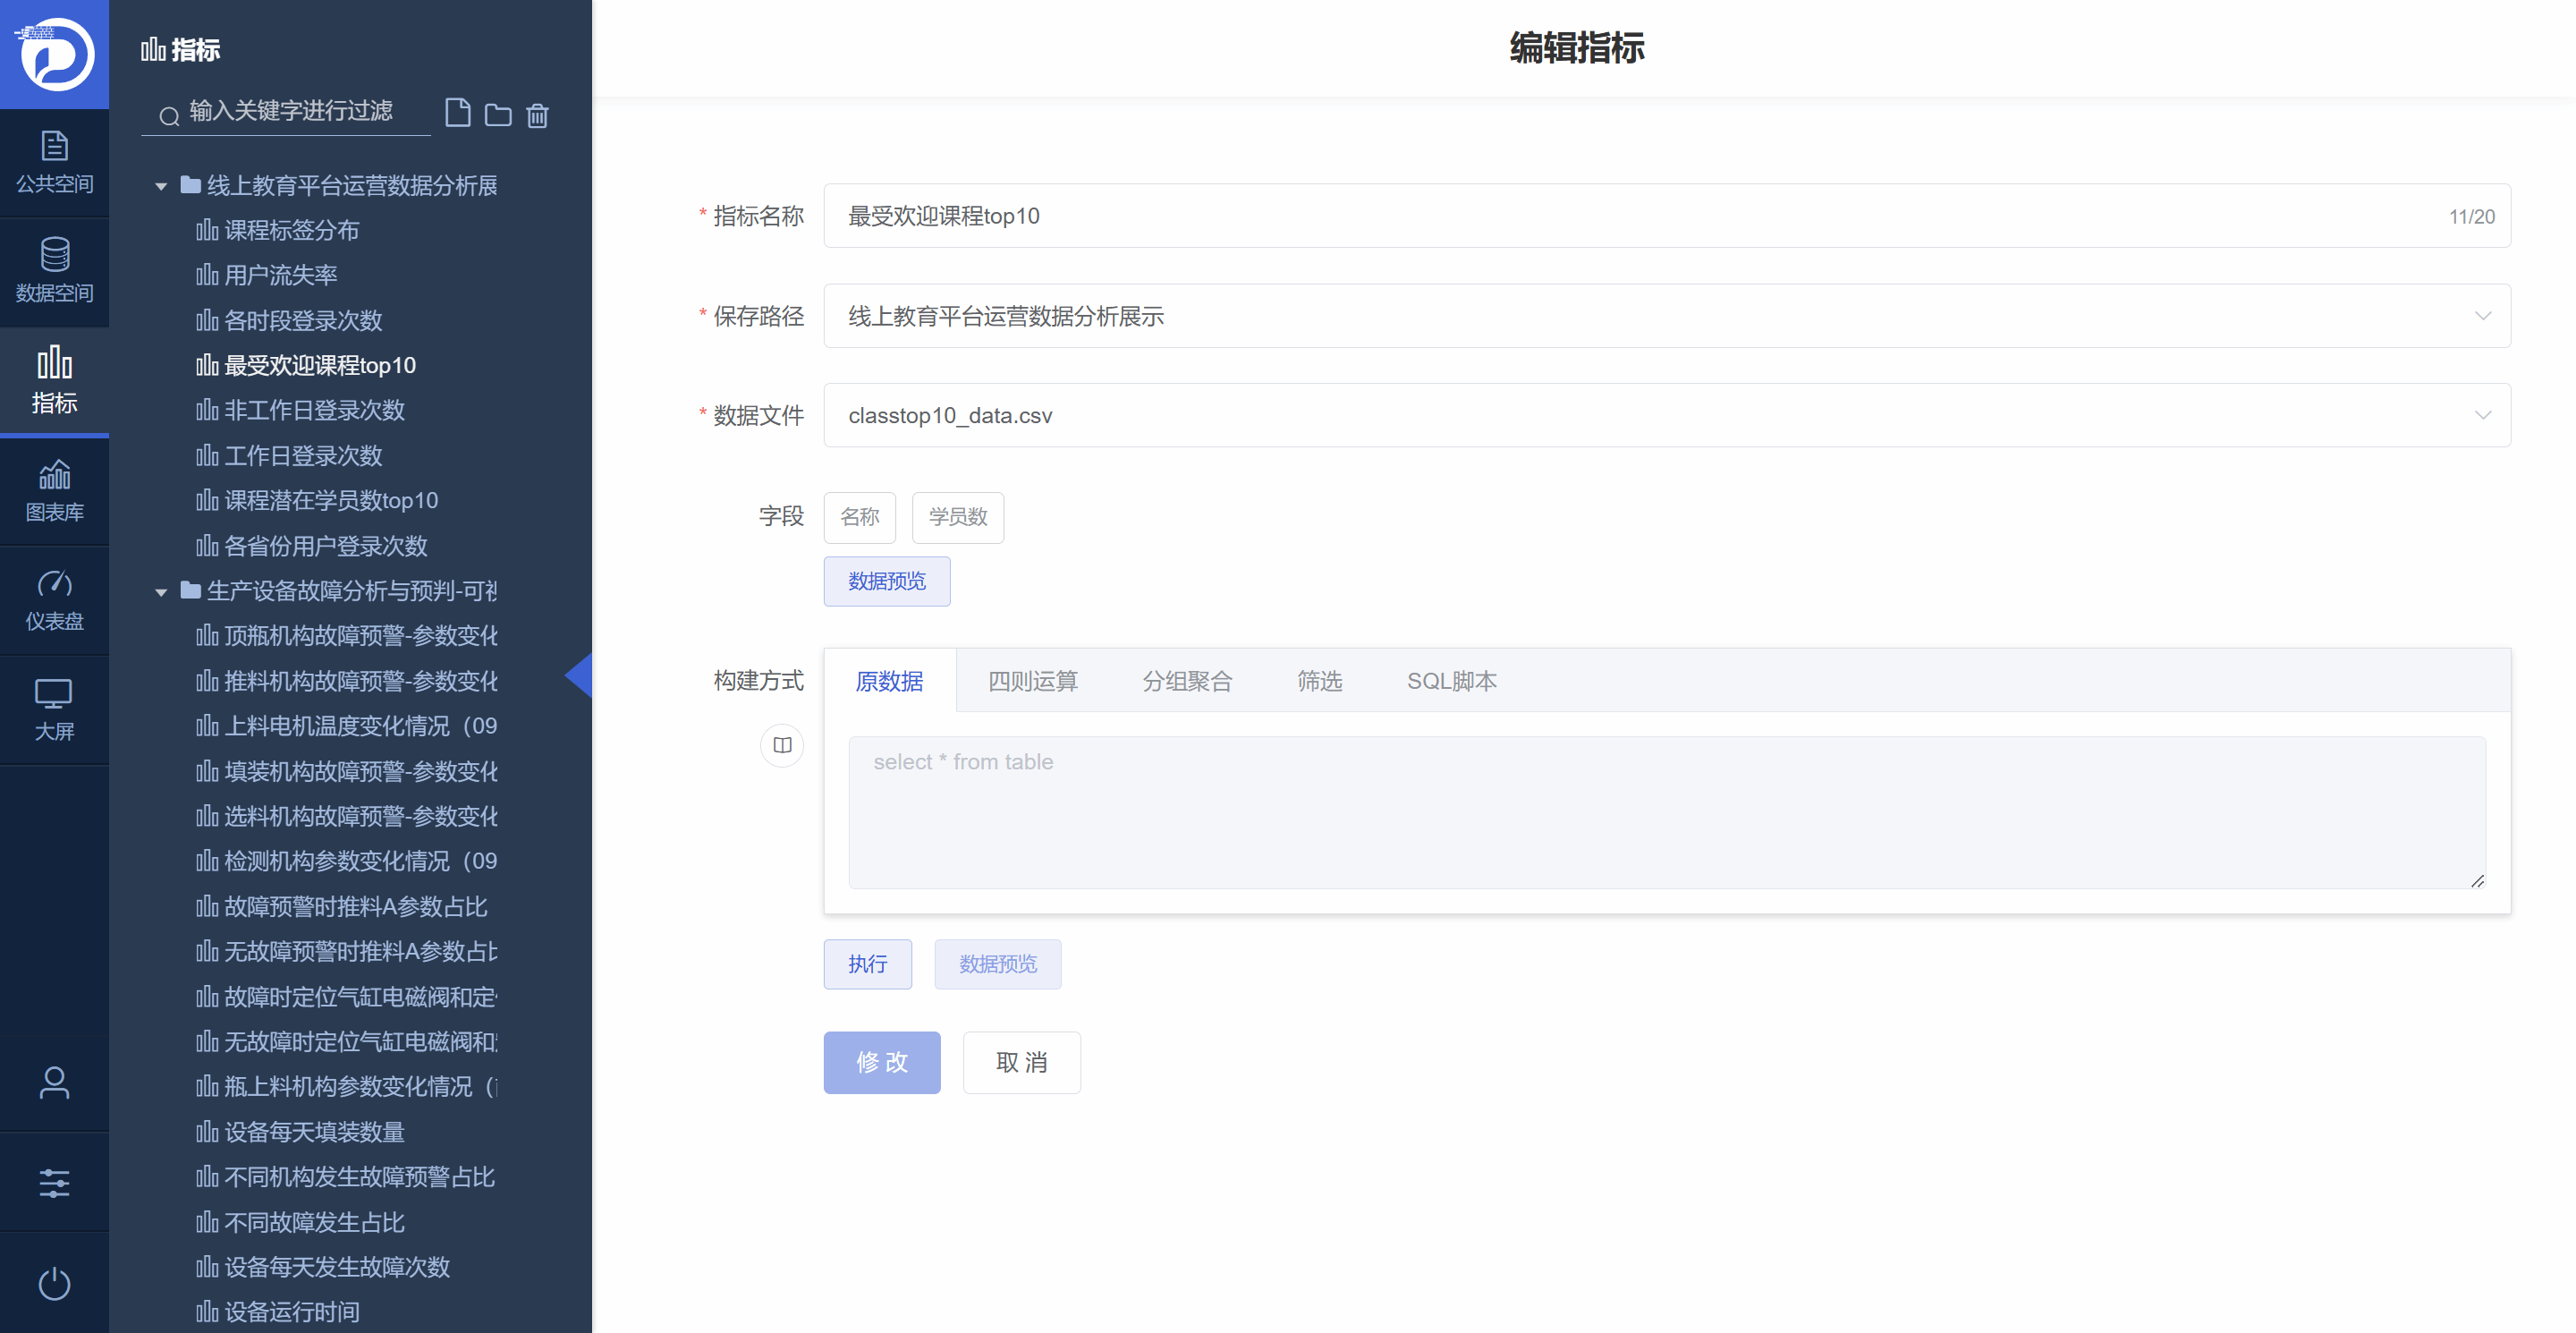2576x1333 pixels.
Task: Open the 公共空间 sidebar section
Action: 54,162
